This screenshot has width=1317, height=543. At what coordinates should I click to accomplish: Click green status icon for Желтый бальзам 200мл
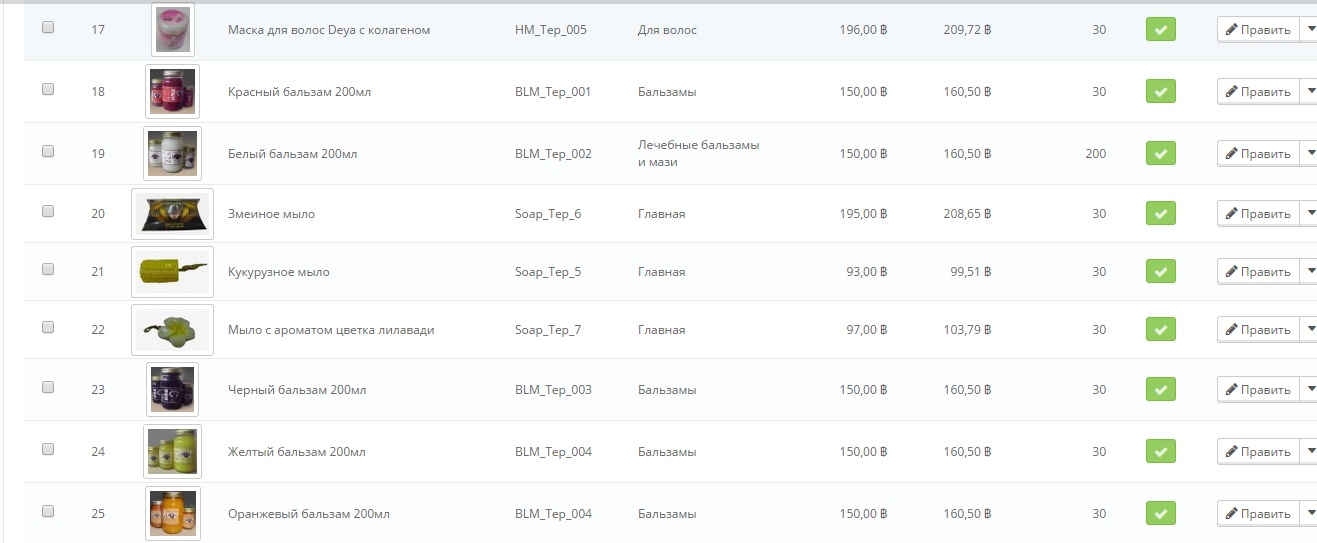1160,452
